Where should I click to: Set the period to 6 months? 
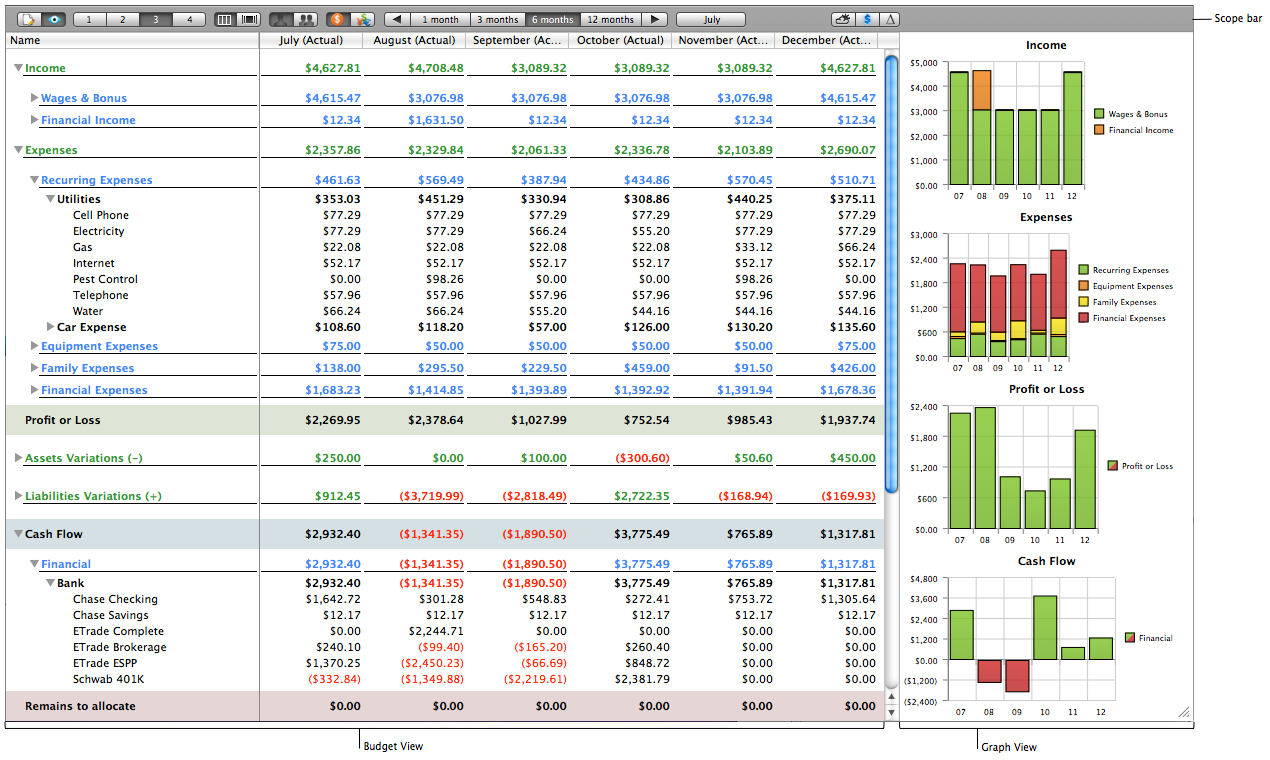pyautogui.click(x=553, y=19)
